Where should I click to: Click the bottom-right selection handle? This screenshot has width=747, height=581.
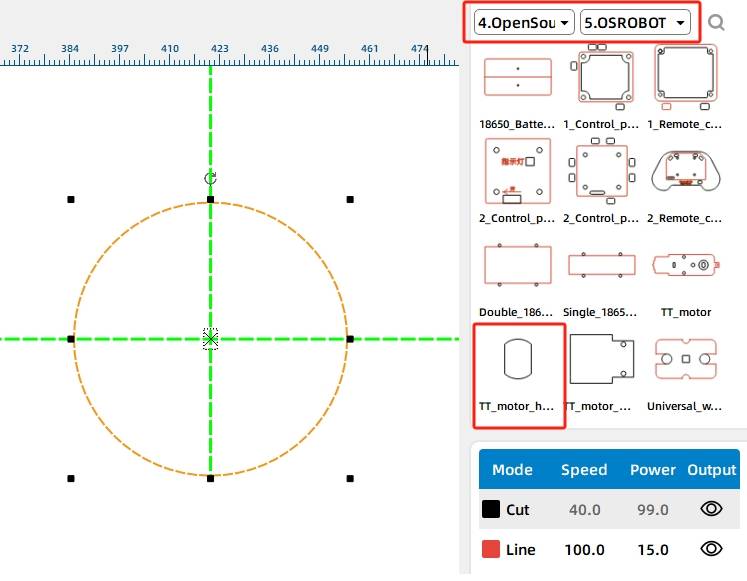pos(350,479)
